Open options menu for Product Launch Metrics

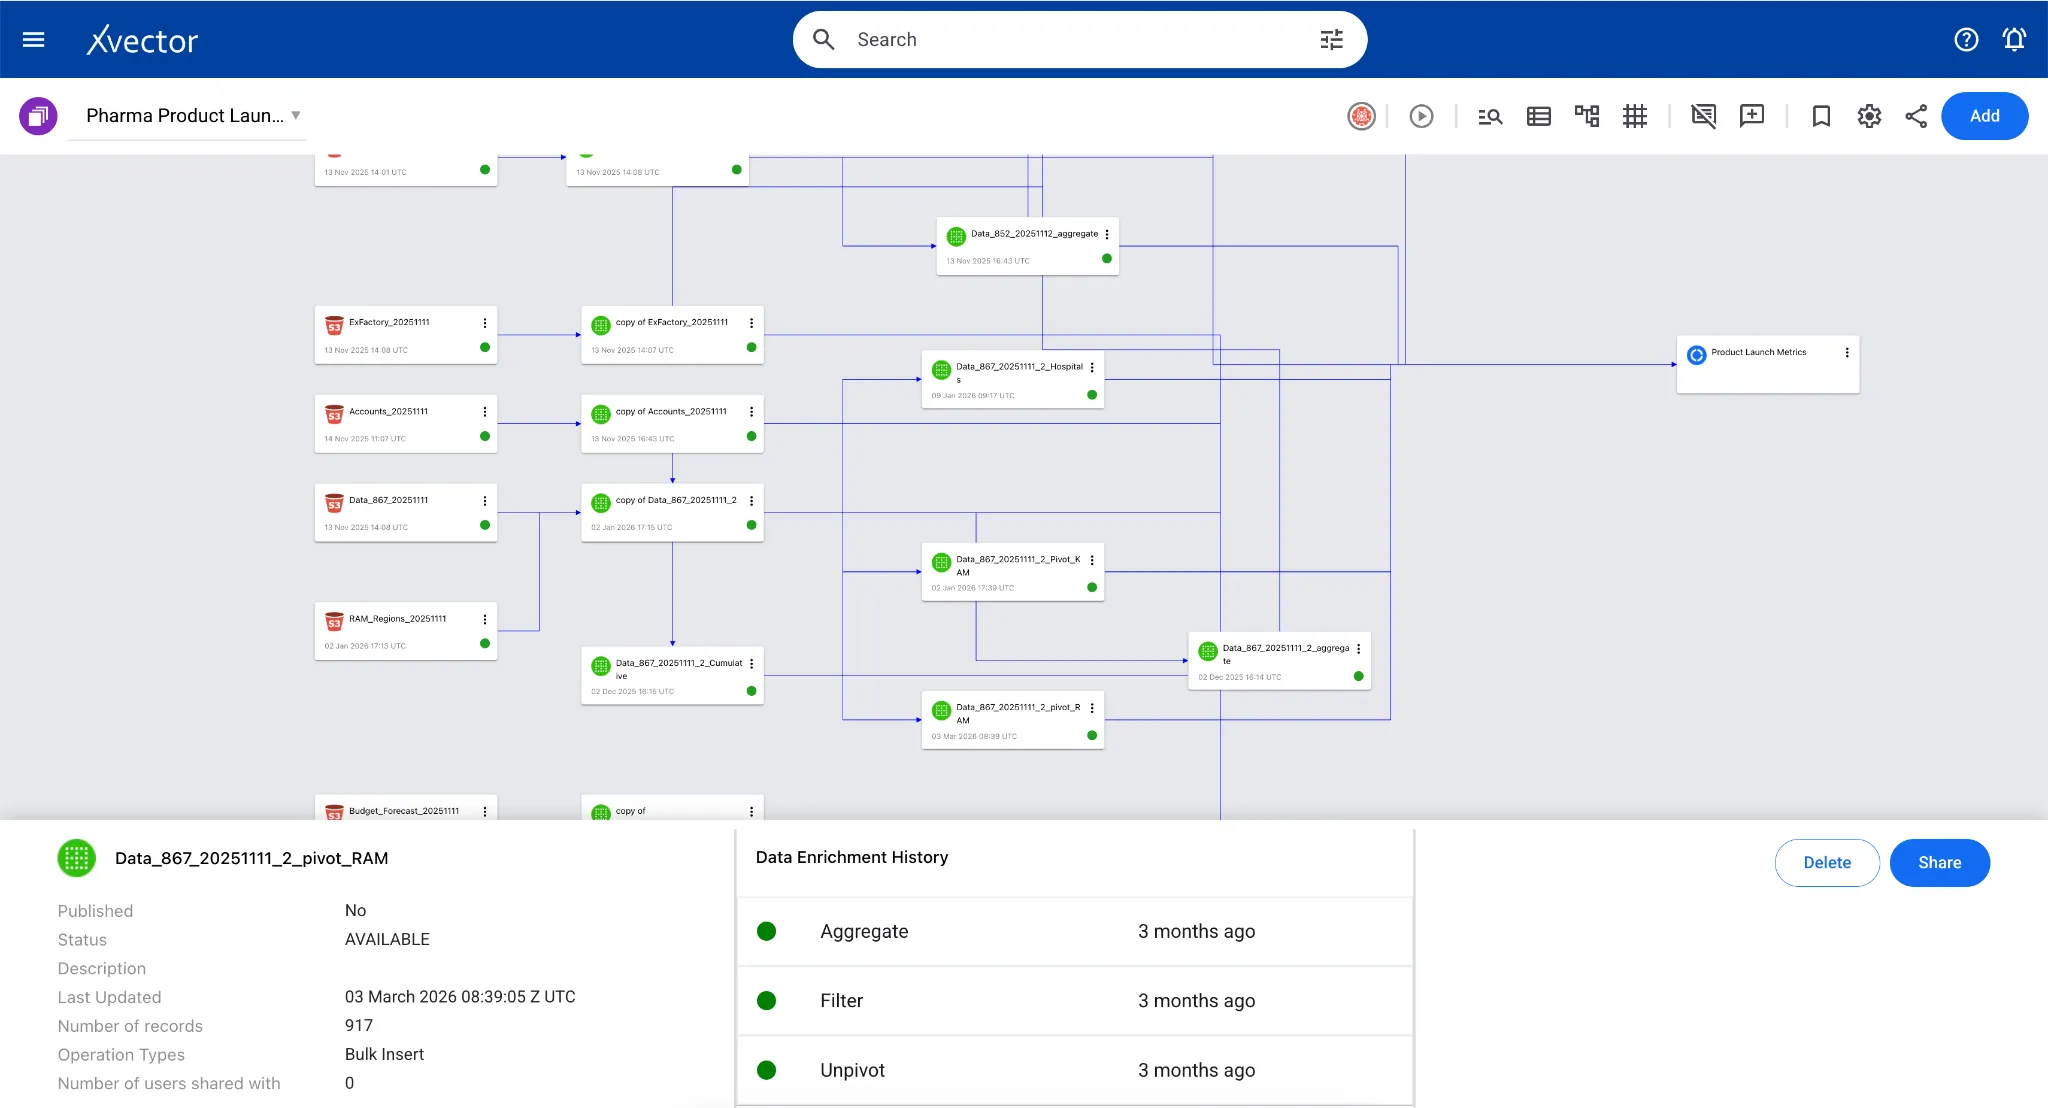1847,353
